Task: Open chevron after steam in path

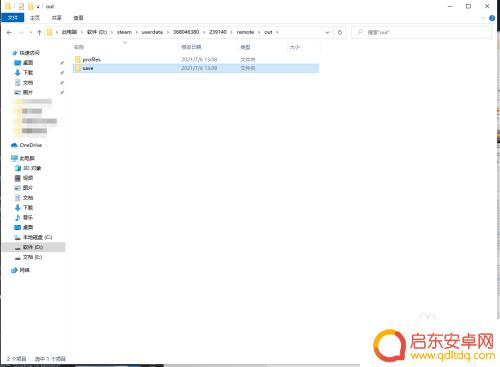Action: click(137, 32)
